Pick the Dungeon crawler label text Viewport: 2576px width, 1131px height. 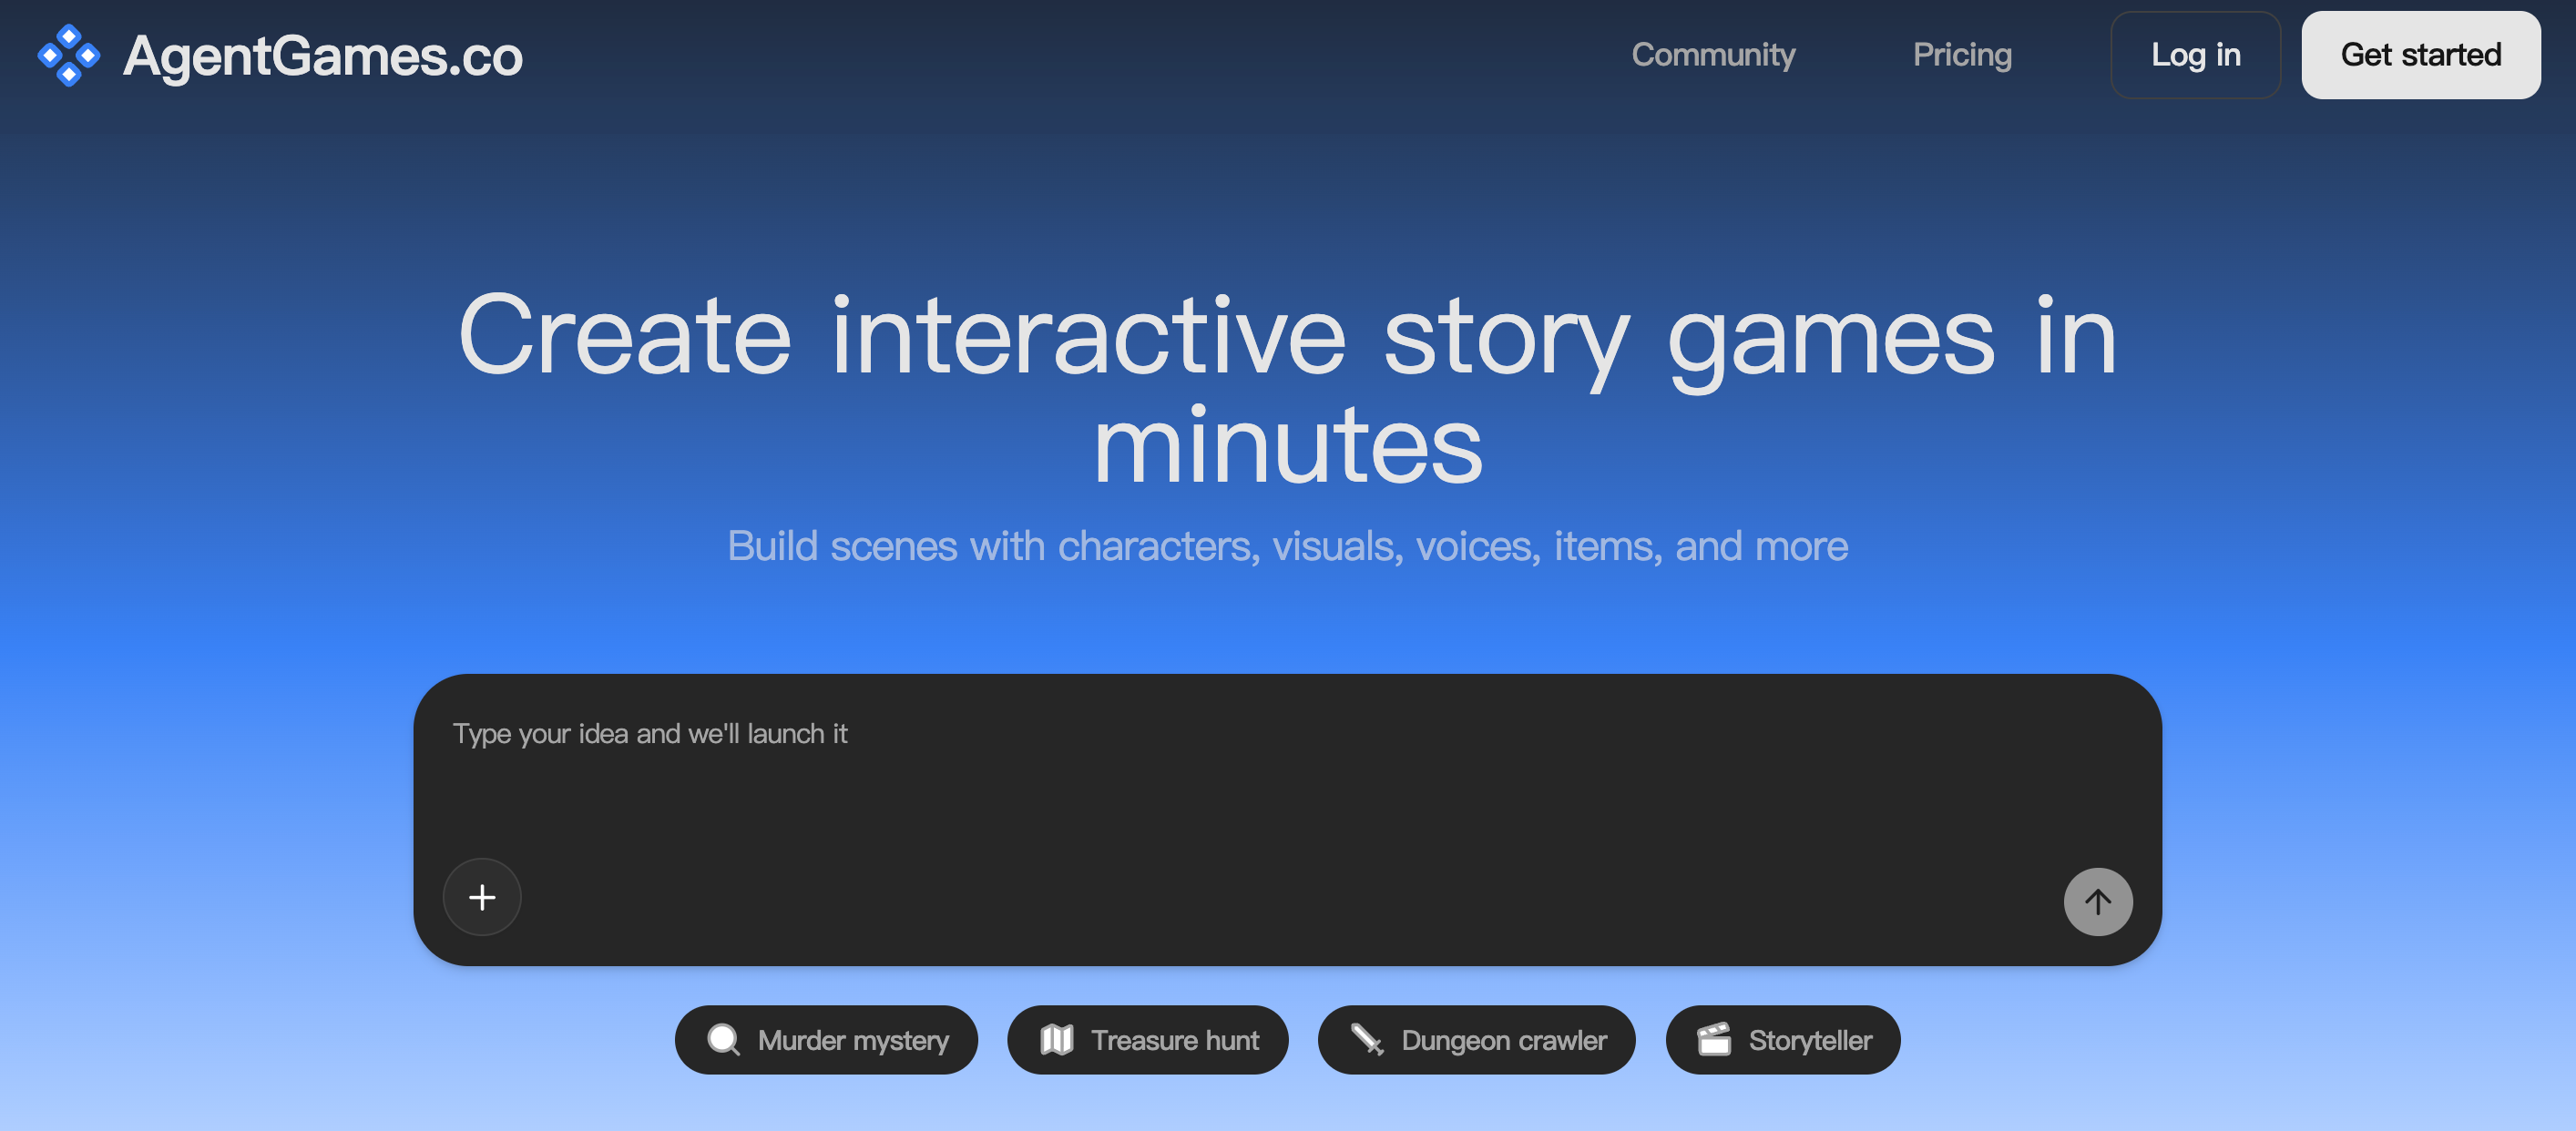point(1503,1040)
